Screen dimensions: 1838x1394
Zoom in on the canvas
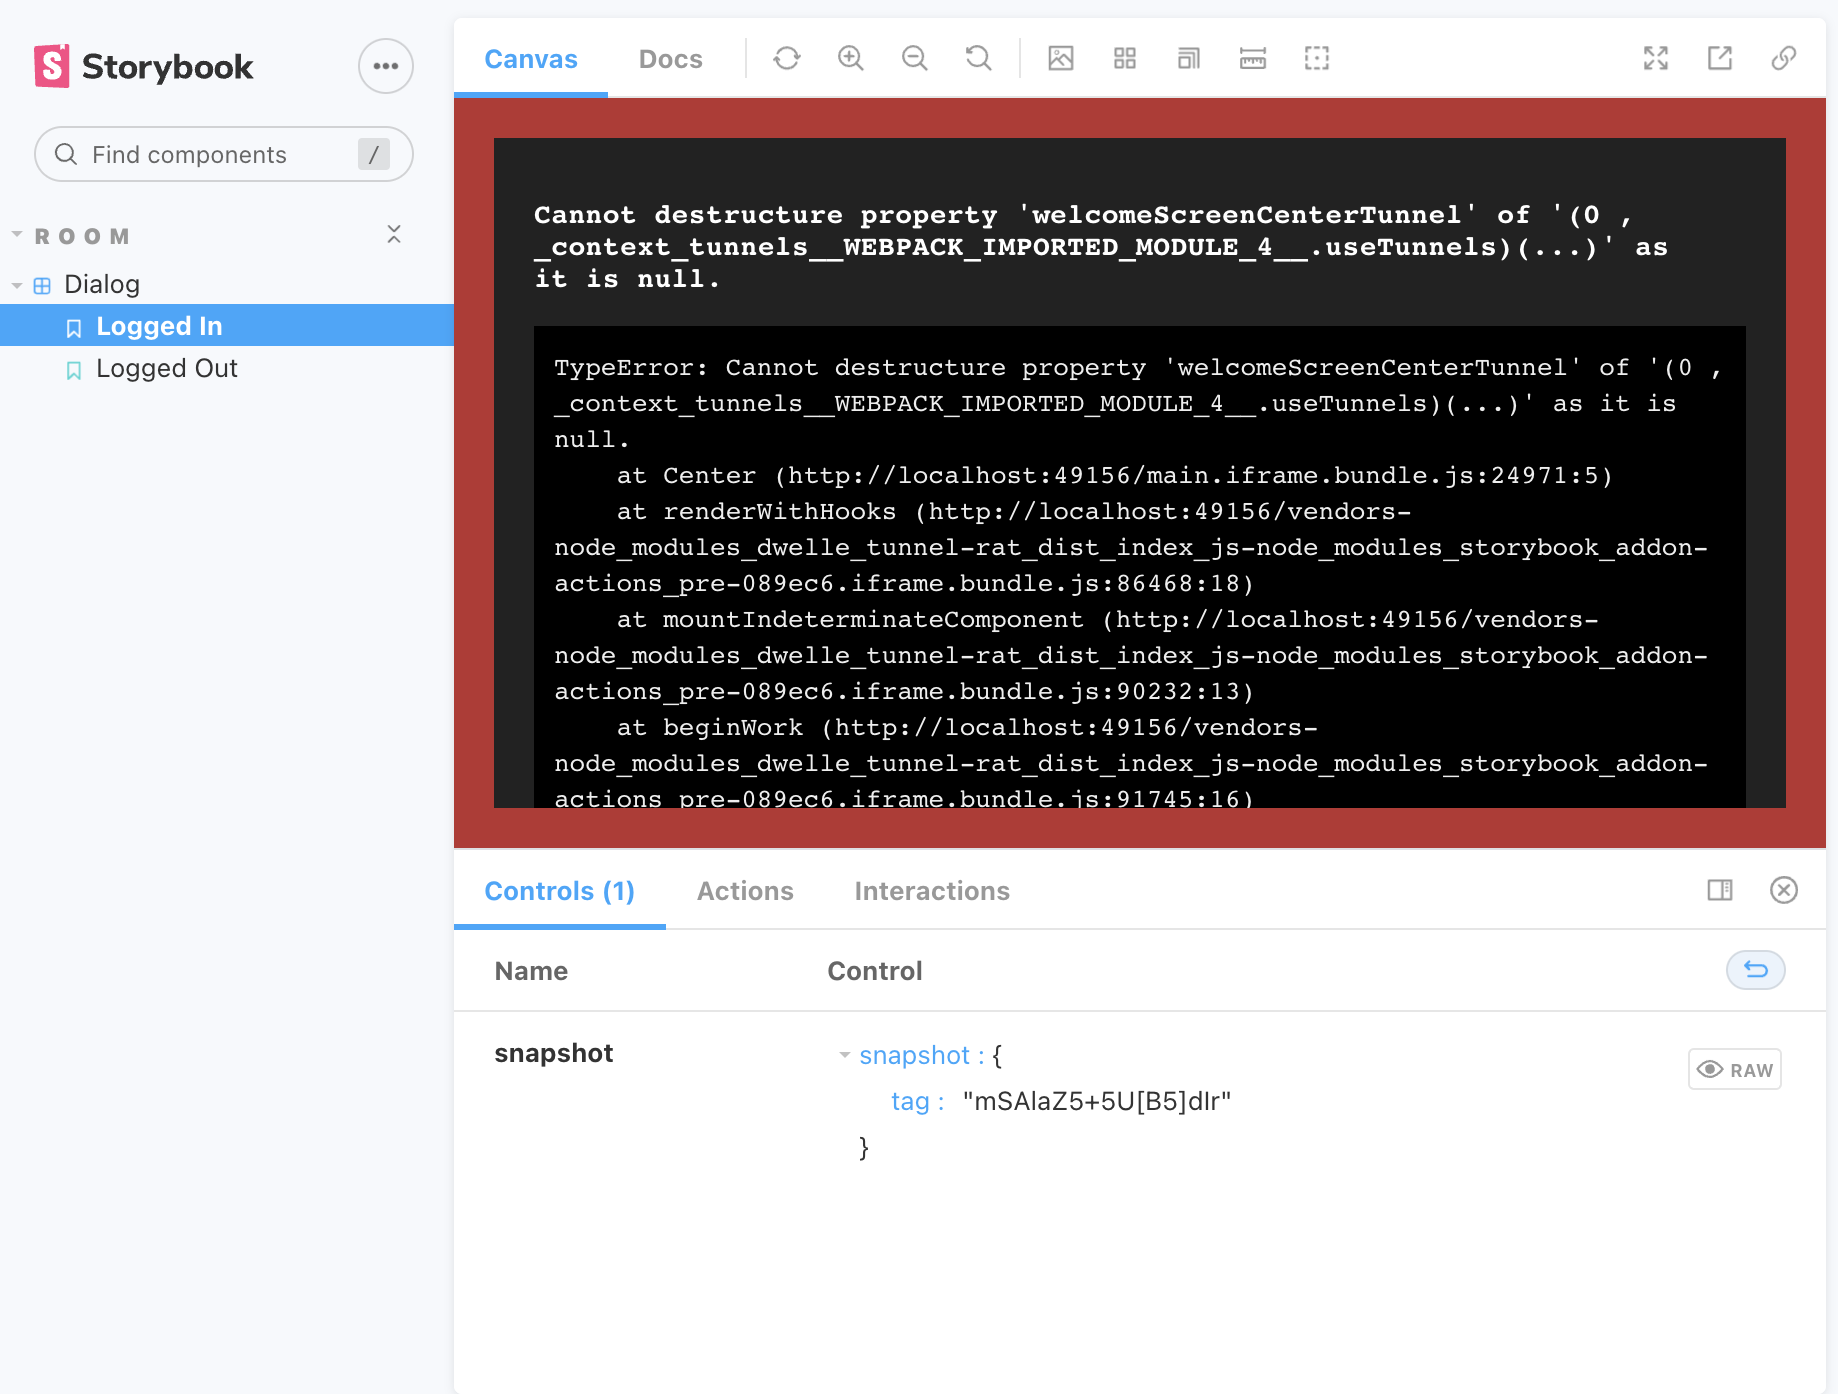851,58
